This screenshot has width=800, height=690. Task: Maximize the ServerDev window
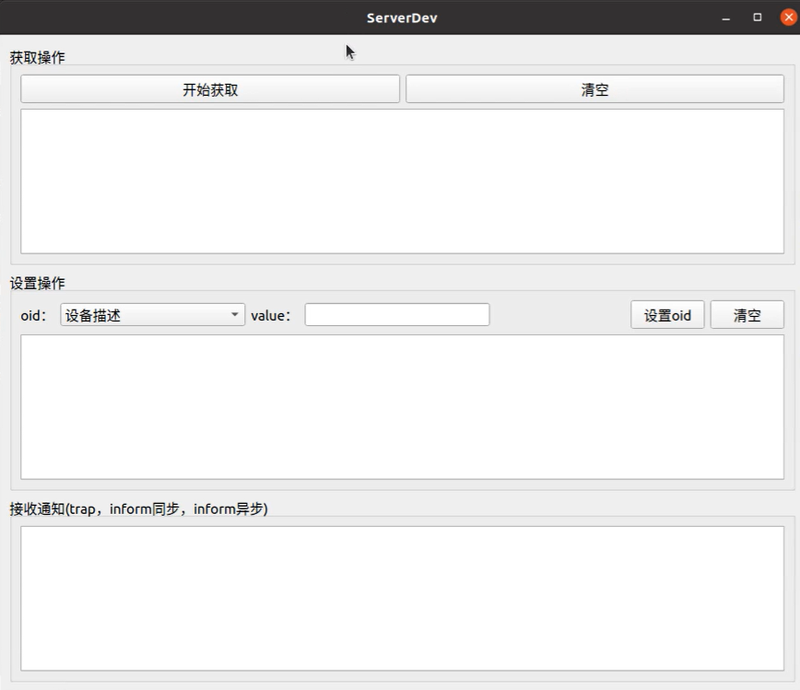click(x=757, y=17)
